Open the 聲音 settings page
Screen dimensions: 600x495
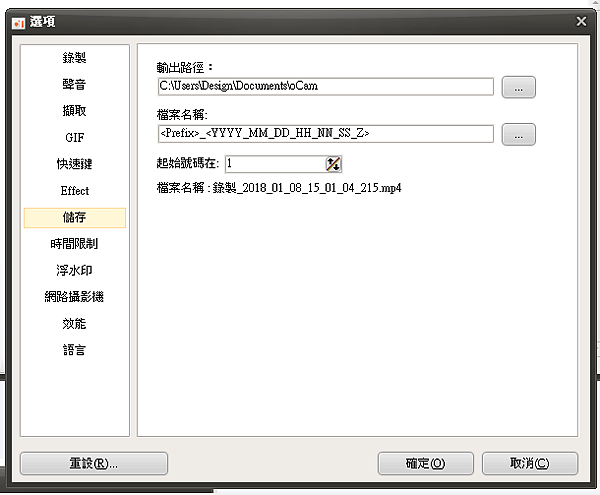74,84
